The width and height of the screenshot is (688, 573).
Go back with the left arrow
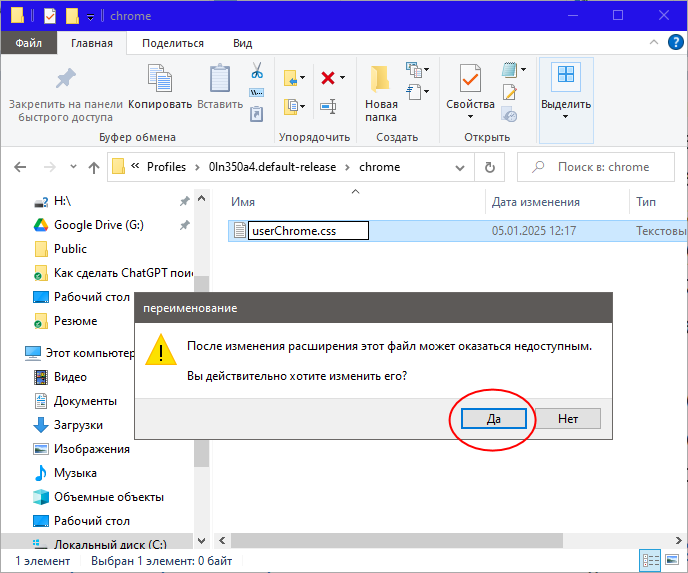tap(20, 167)
